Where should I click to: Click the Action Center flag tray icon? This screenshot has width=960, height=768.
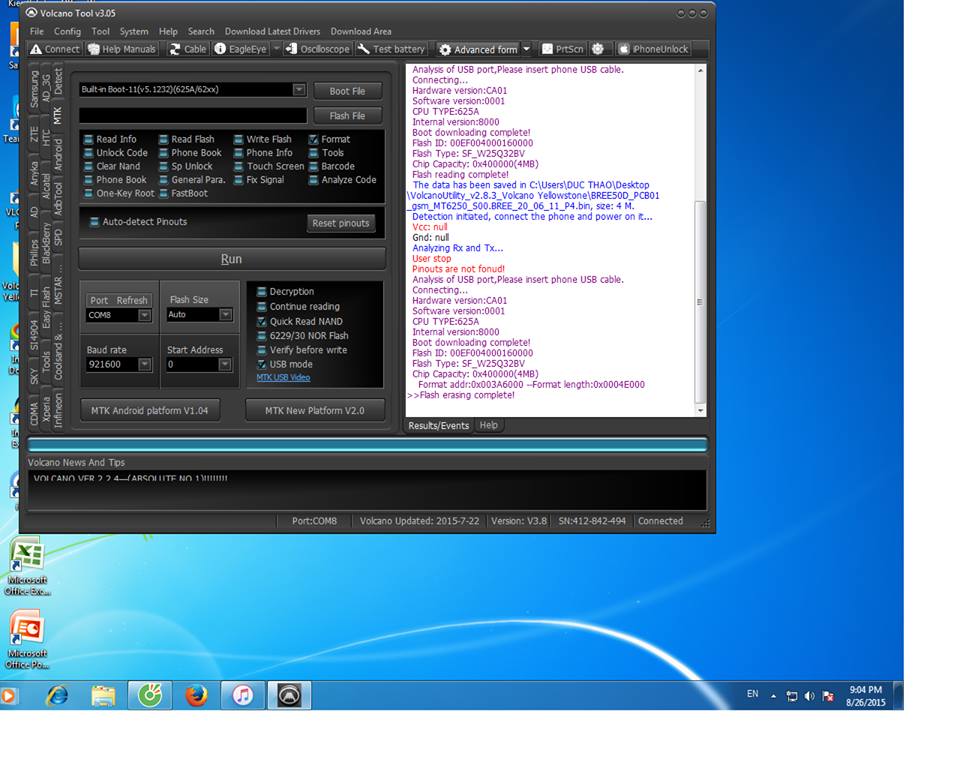point(828,696)
